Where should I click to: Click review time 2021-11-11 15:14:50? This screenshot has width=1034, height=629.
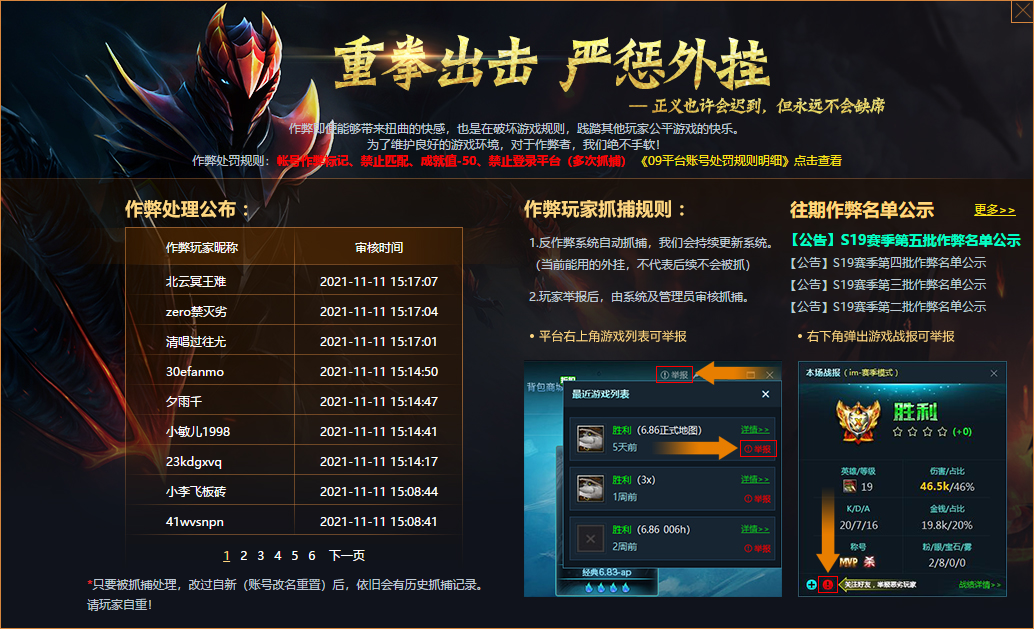(x=379, y=371)
